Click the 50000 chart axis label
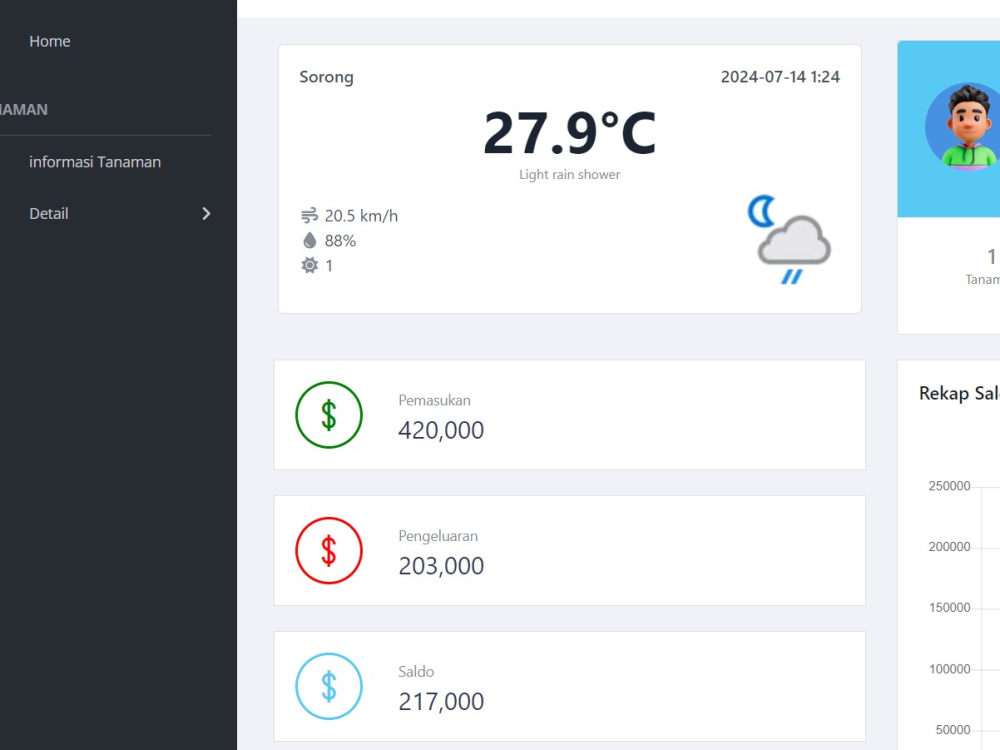 pos(953,730)
